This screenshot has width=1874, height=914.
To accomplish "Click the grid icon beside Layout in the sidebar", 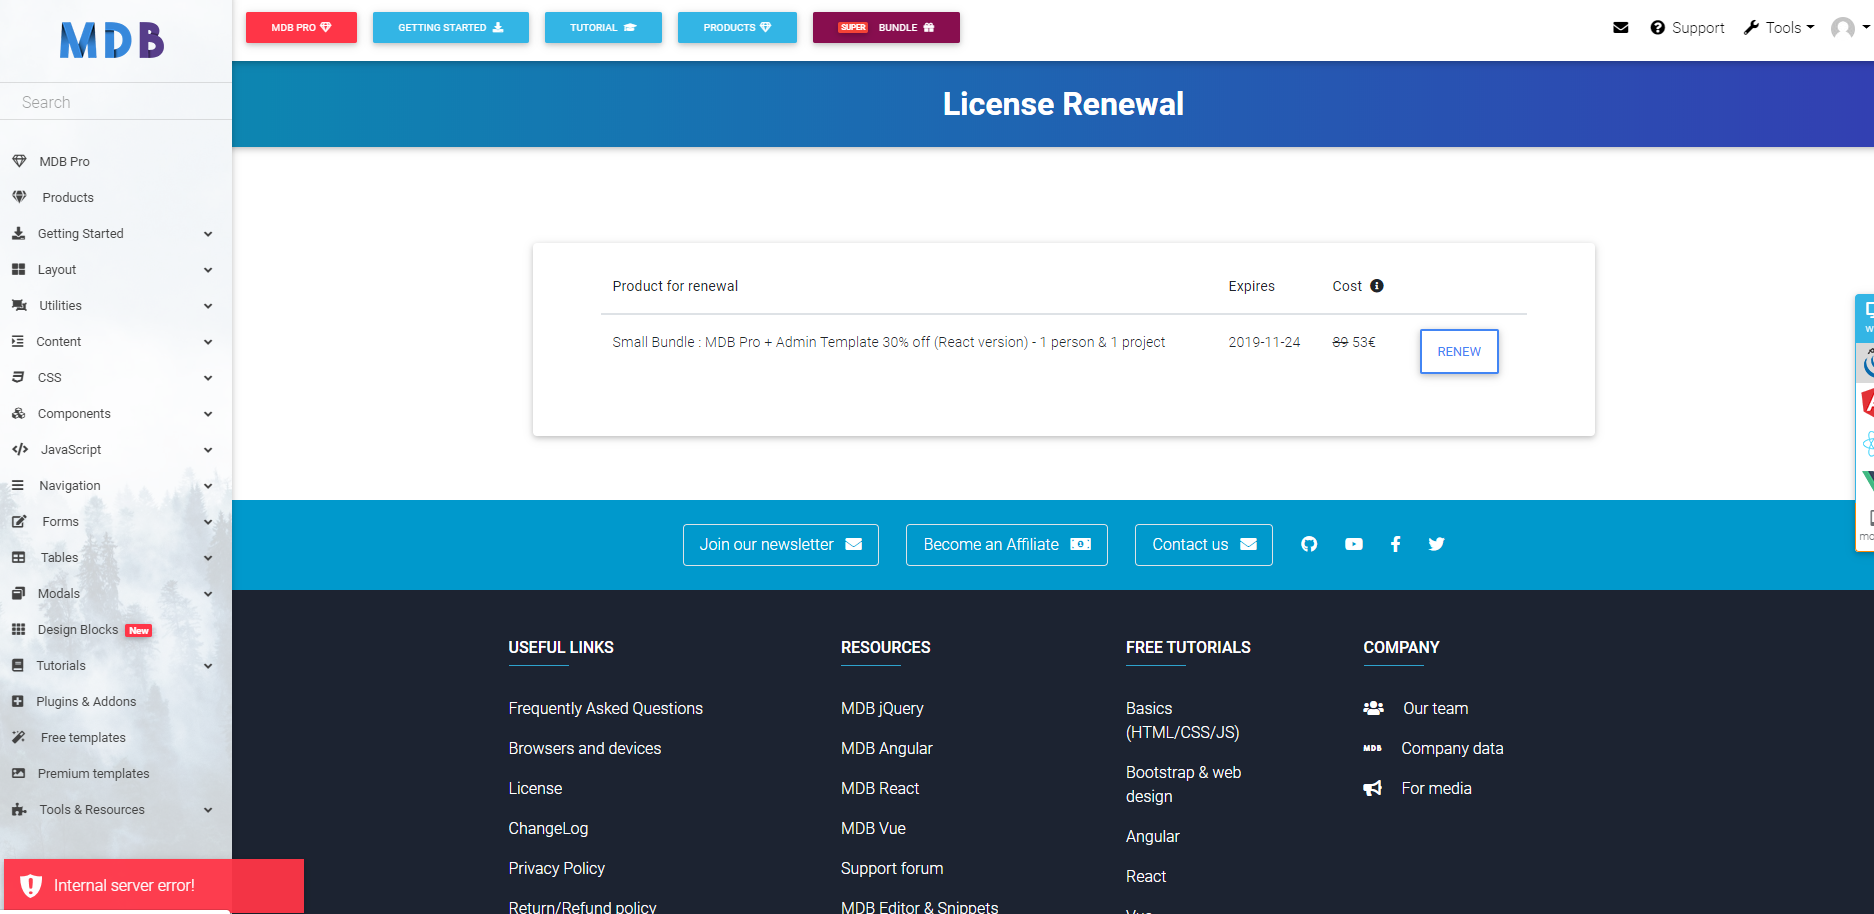I will 18,269.
